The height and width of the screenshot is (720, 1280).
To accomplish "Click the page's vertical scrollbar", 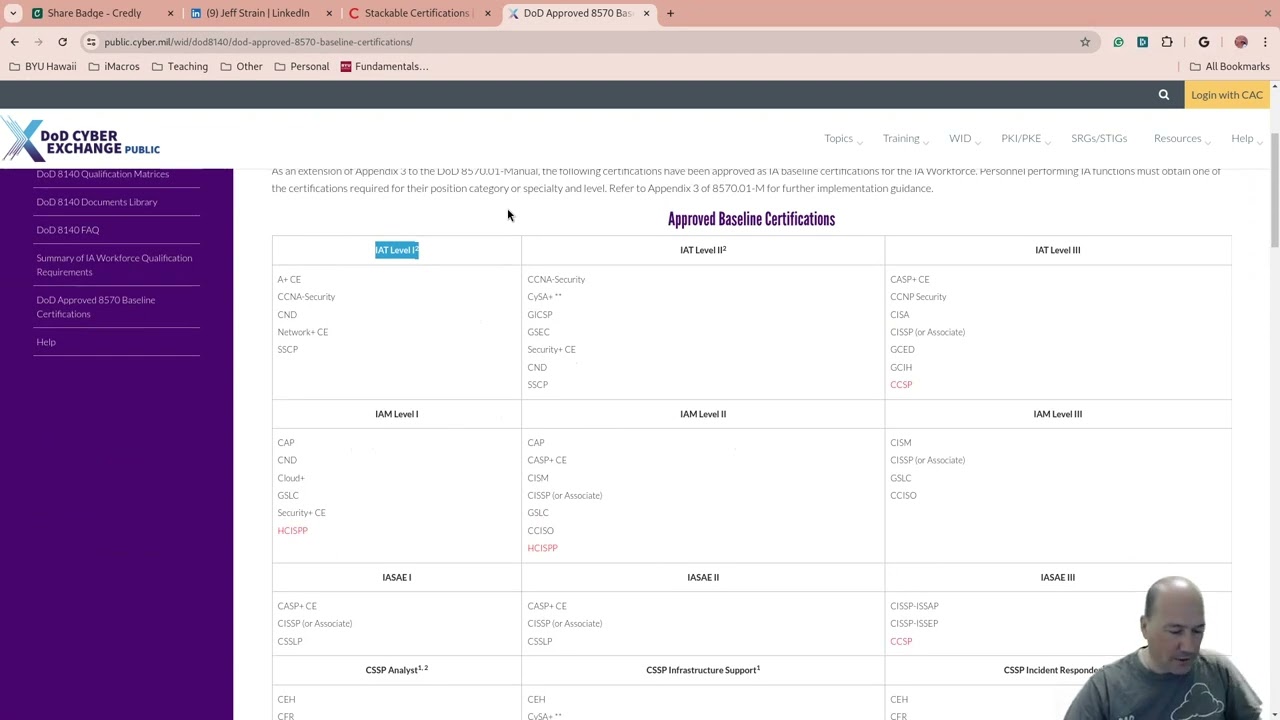I will 1274,190.
